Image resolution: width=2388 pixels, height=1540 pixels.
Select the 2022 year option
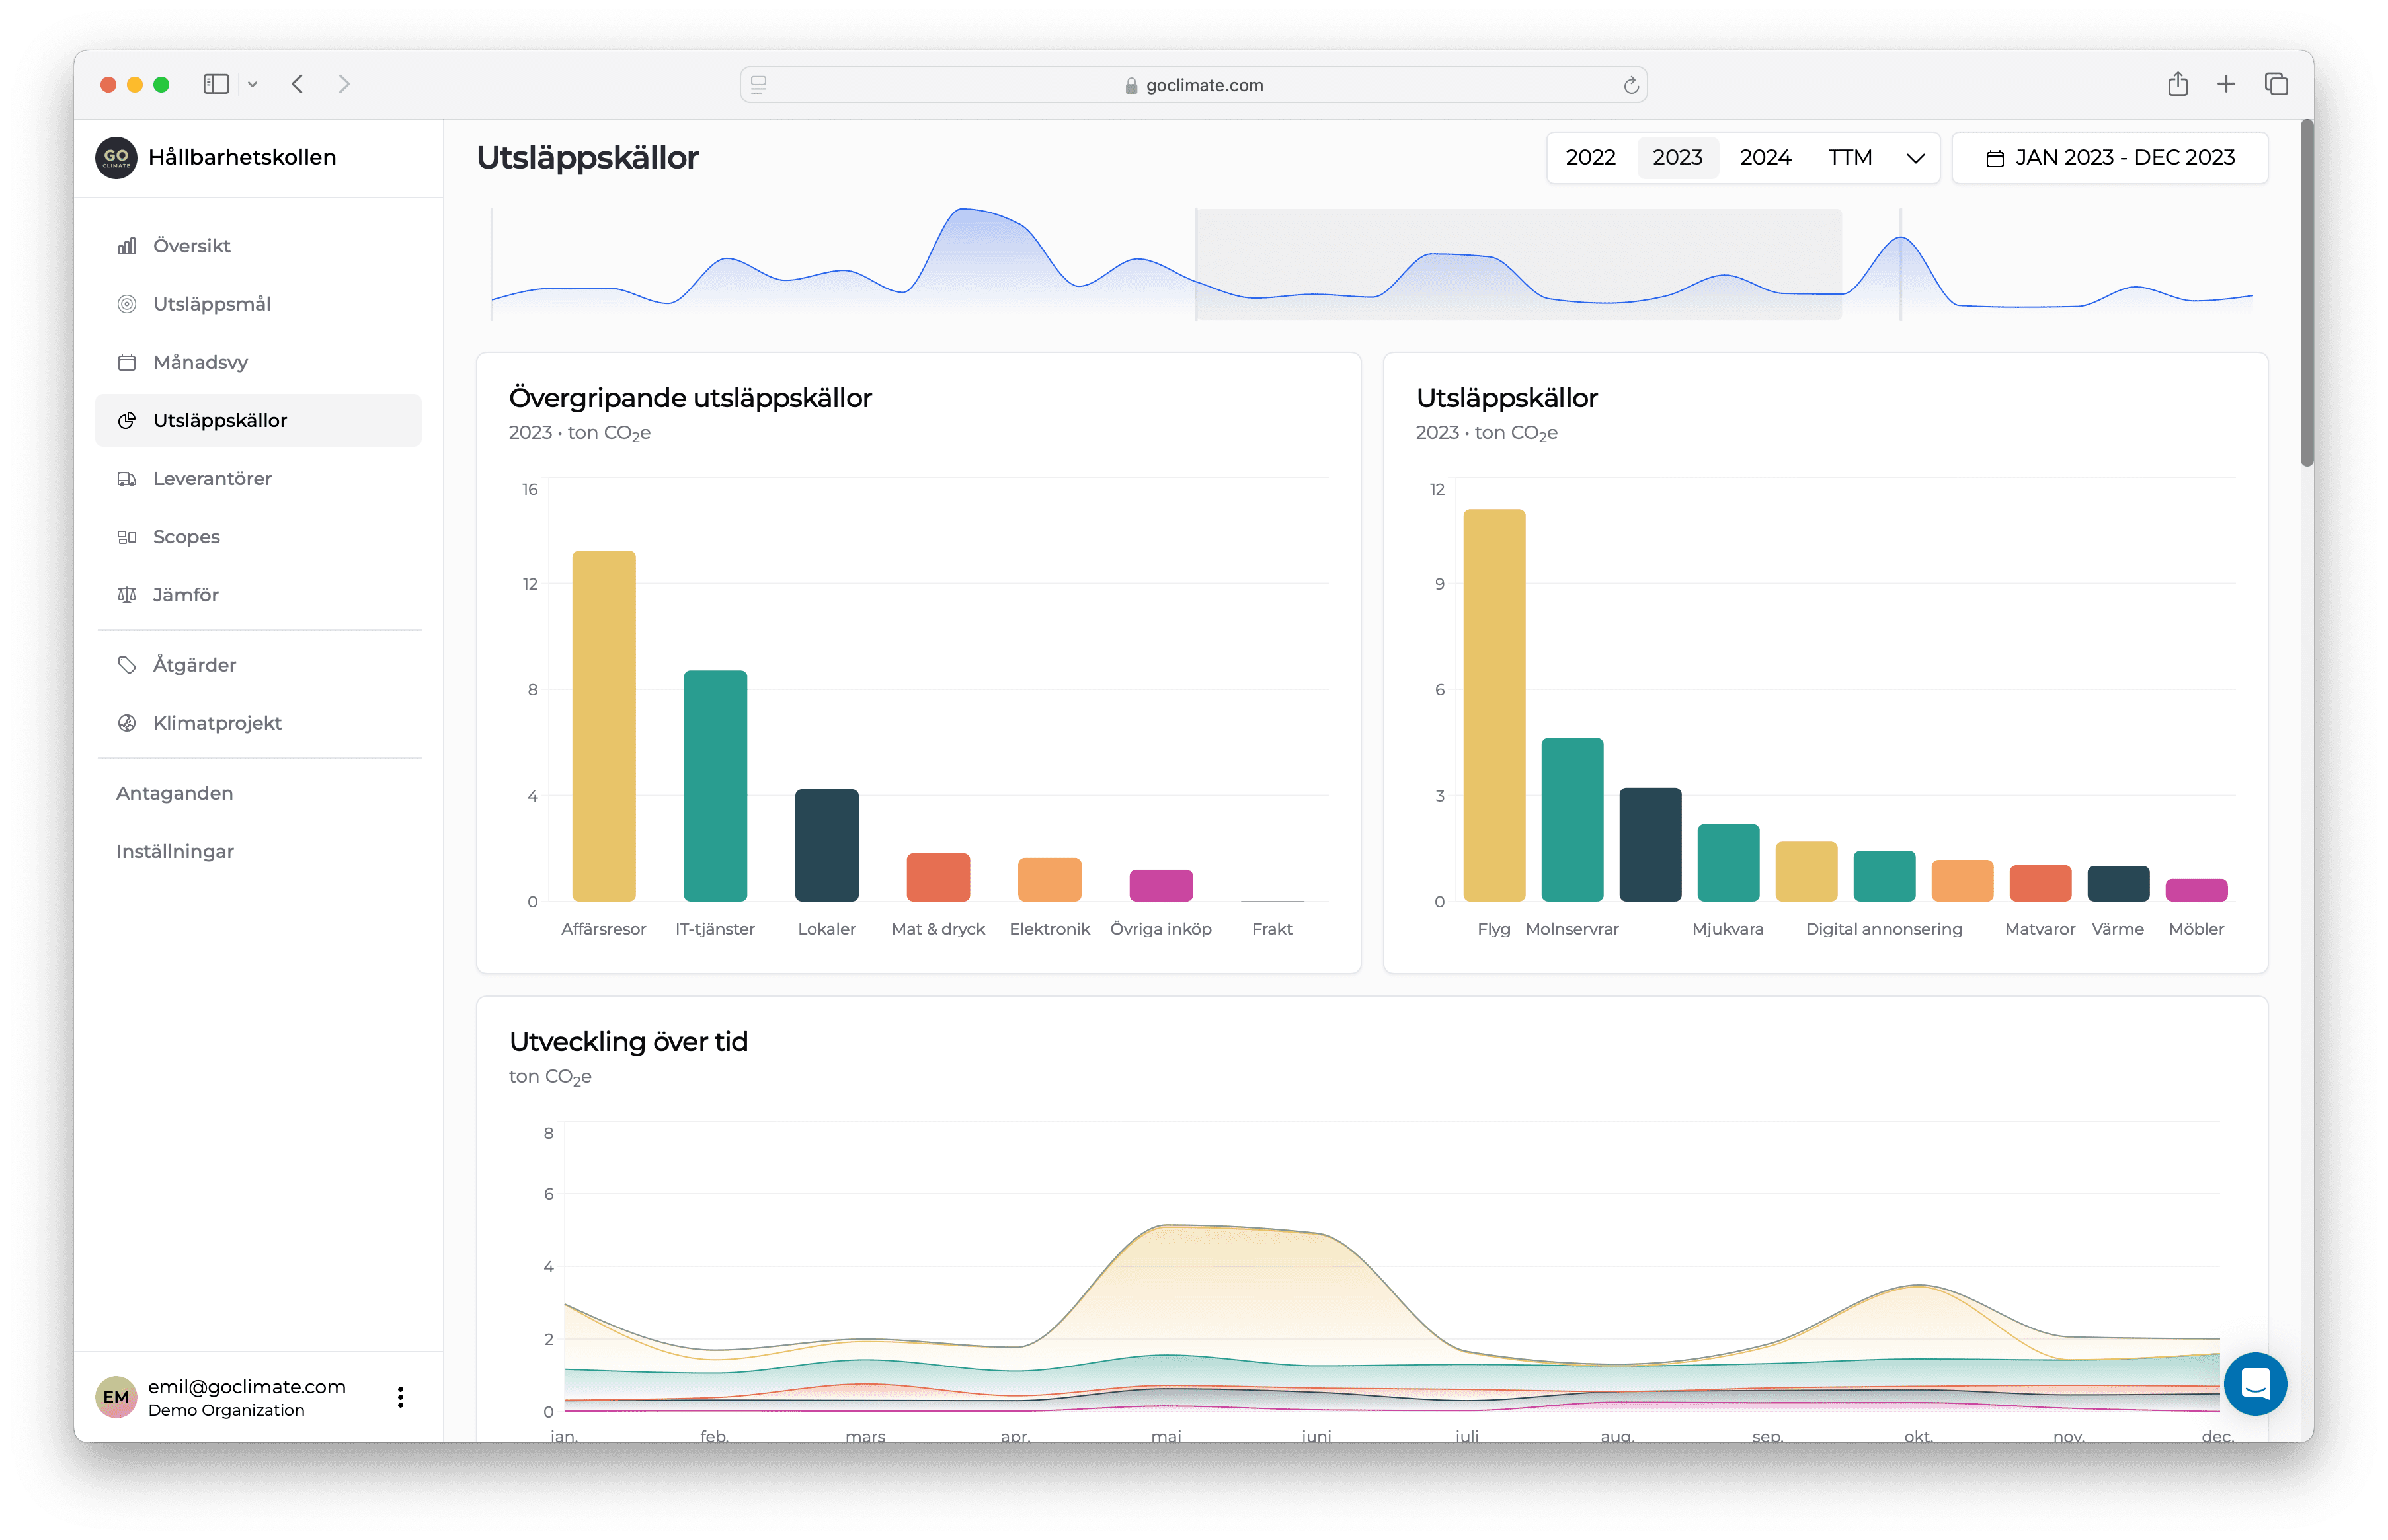[1590, 158]
